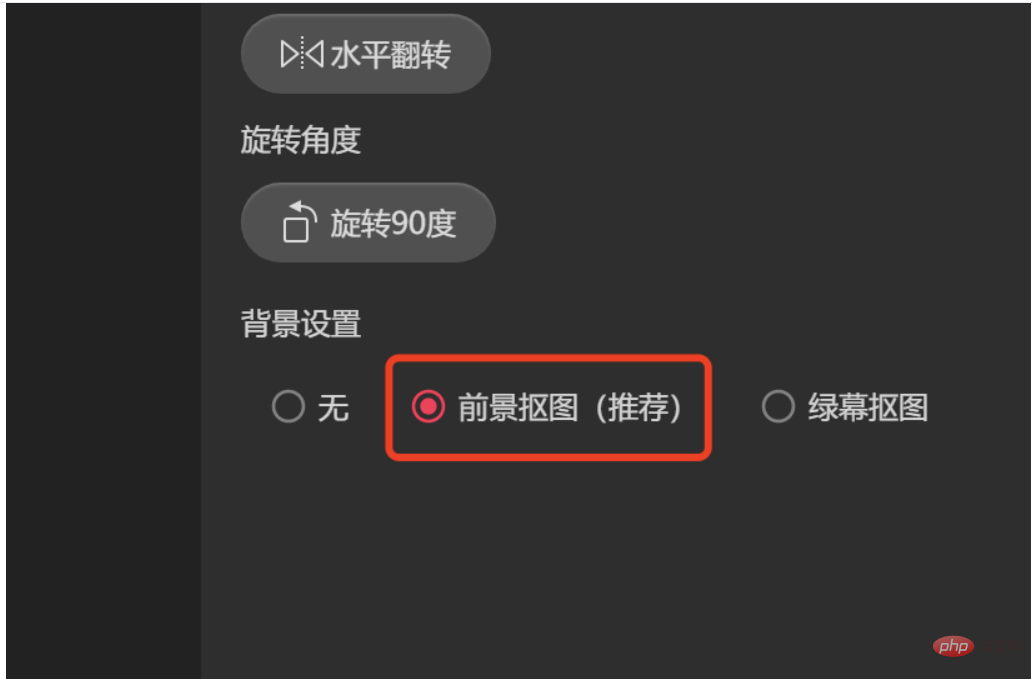1032x679 pixels.
Task: Click the red php watermark logo
Action: [953, 646]
